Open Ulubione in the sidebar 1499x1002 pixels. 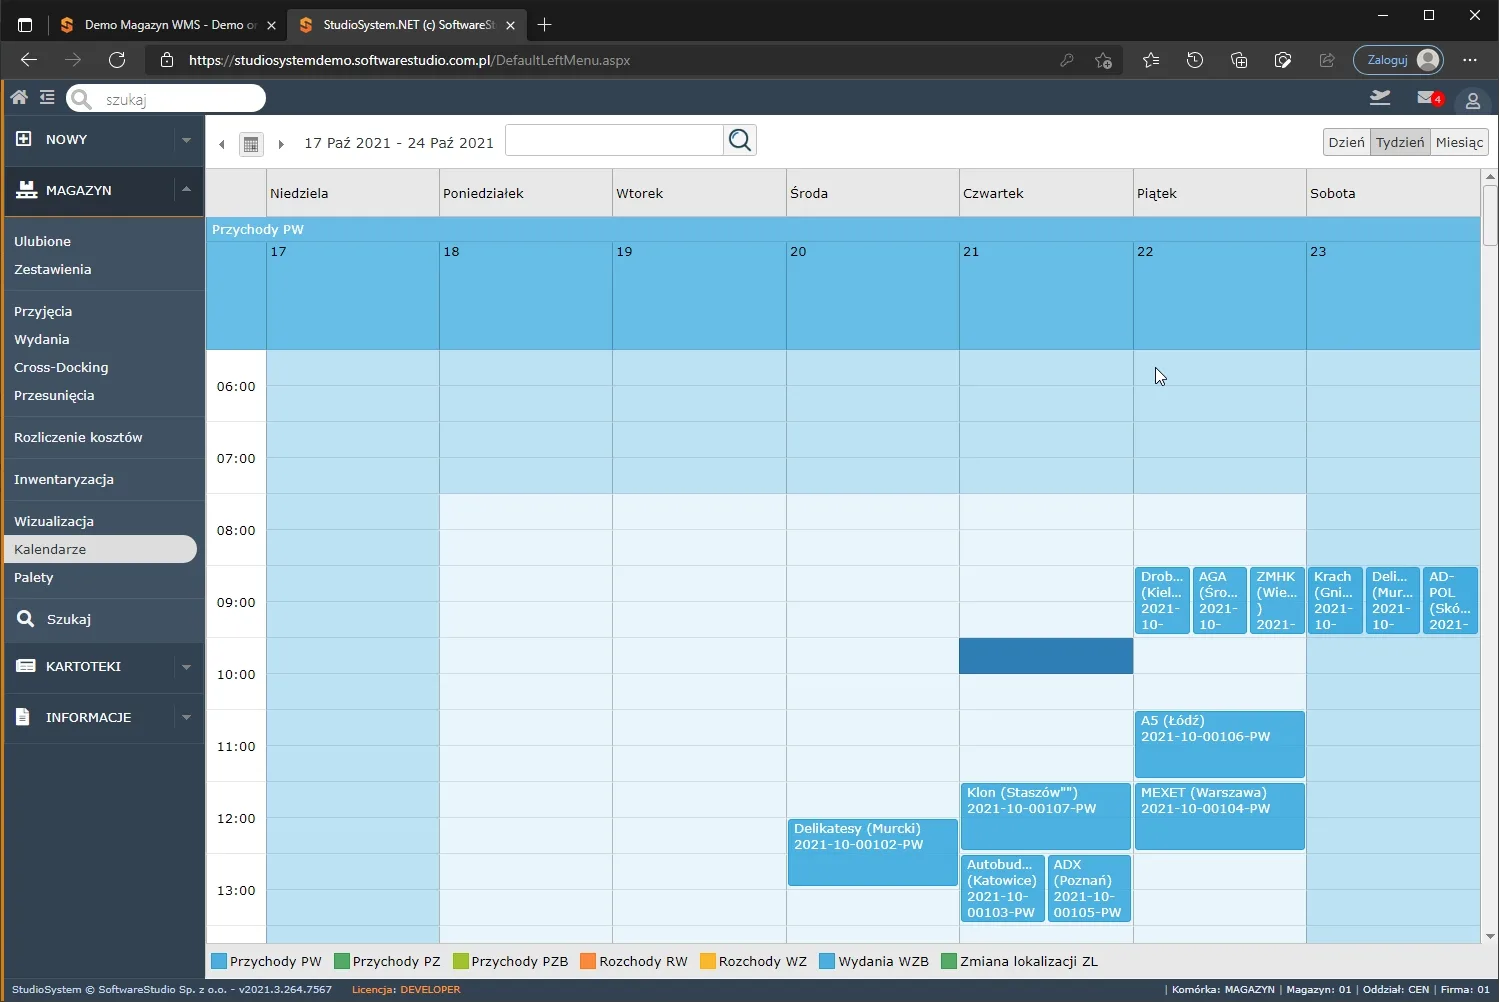tap(42, 241)
